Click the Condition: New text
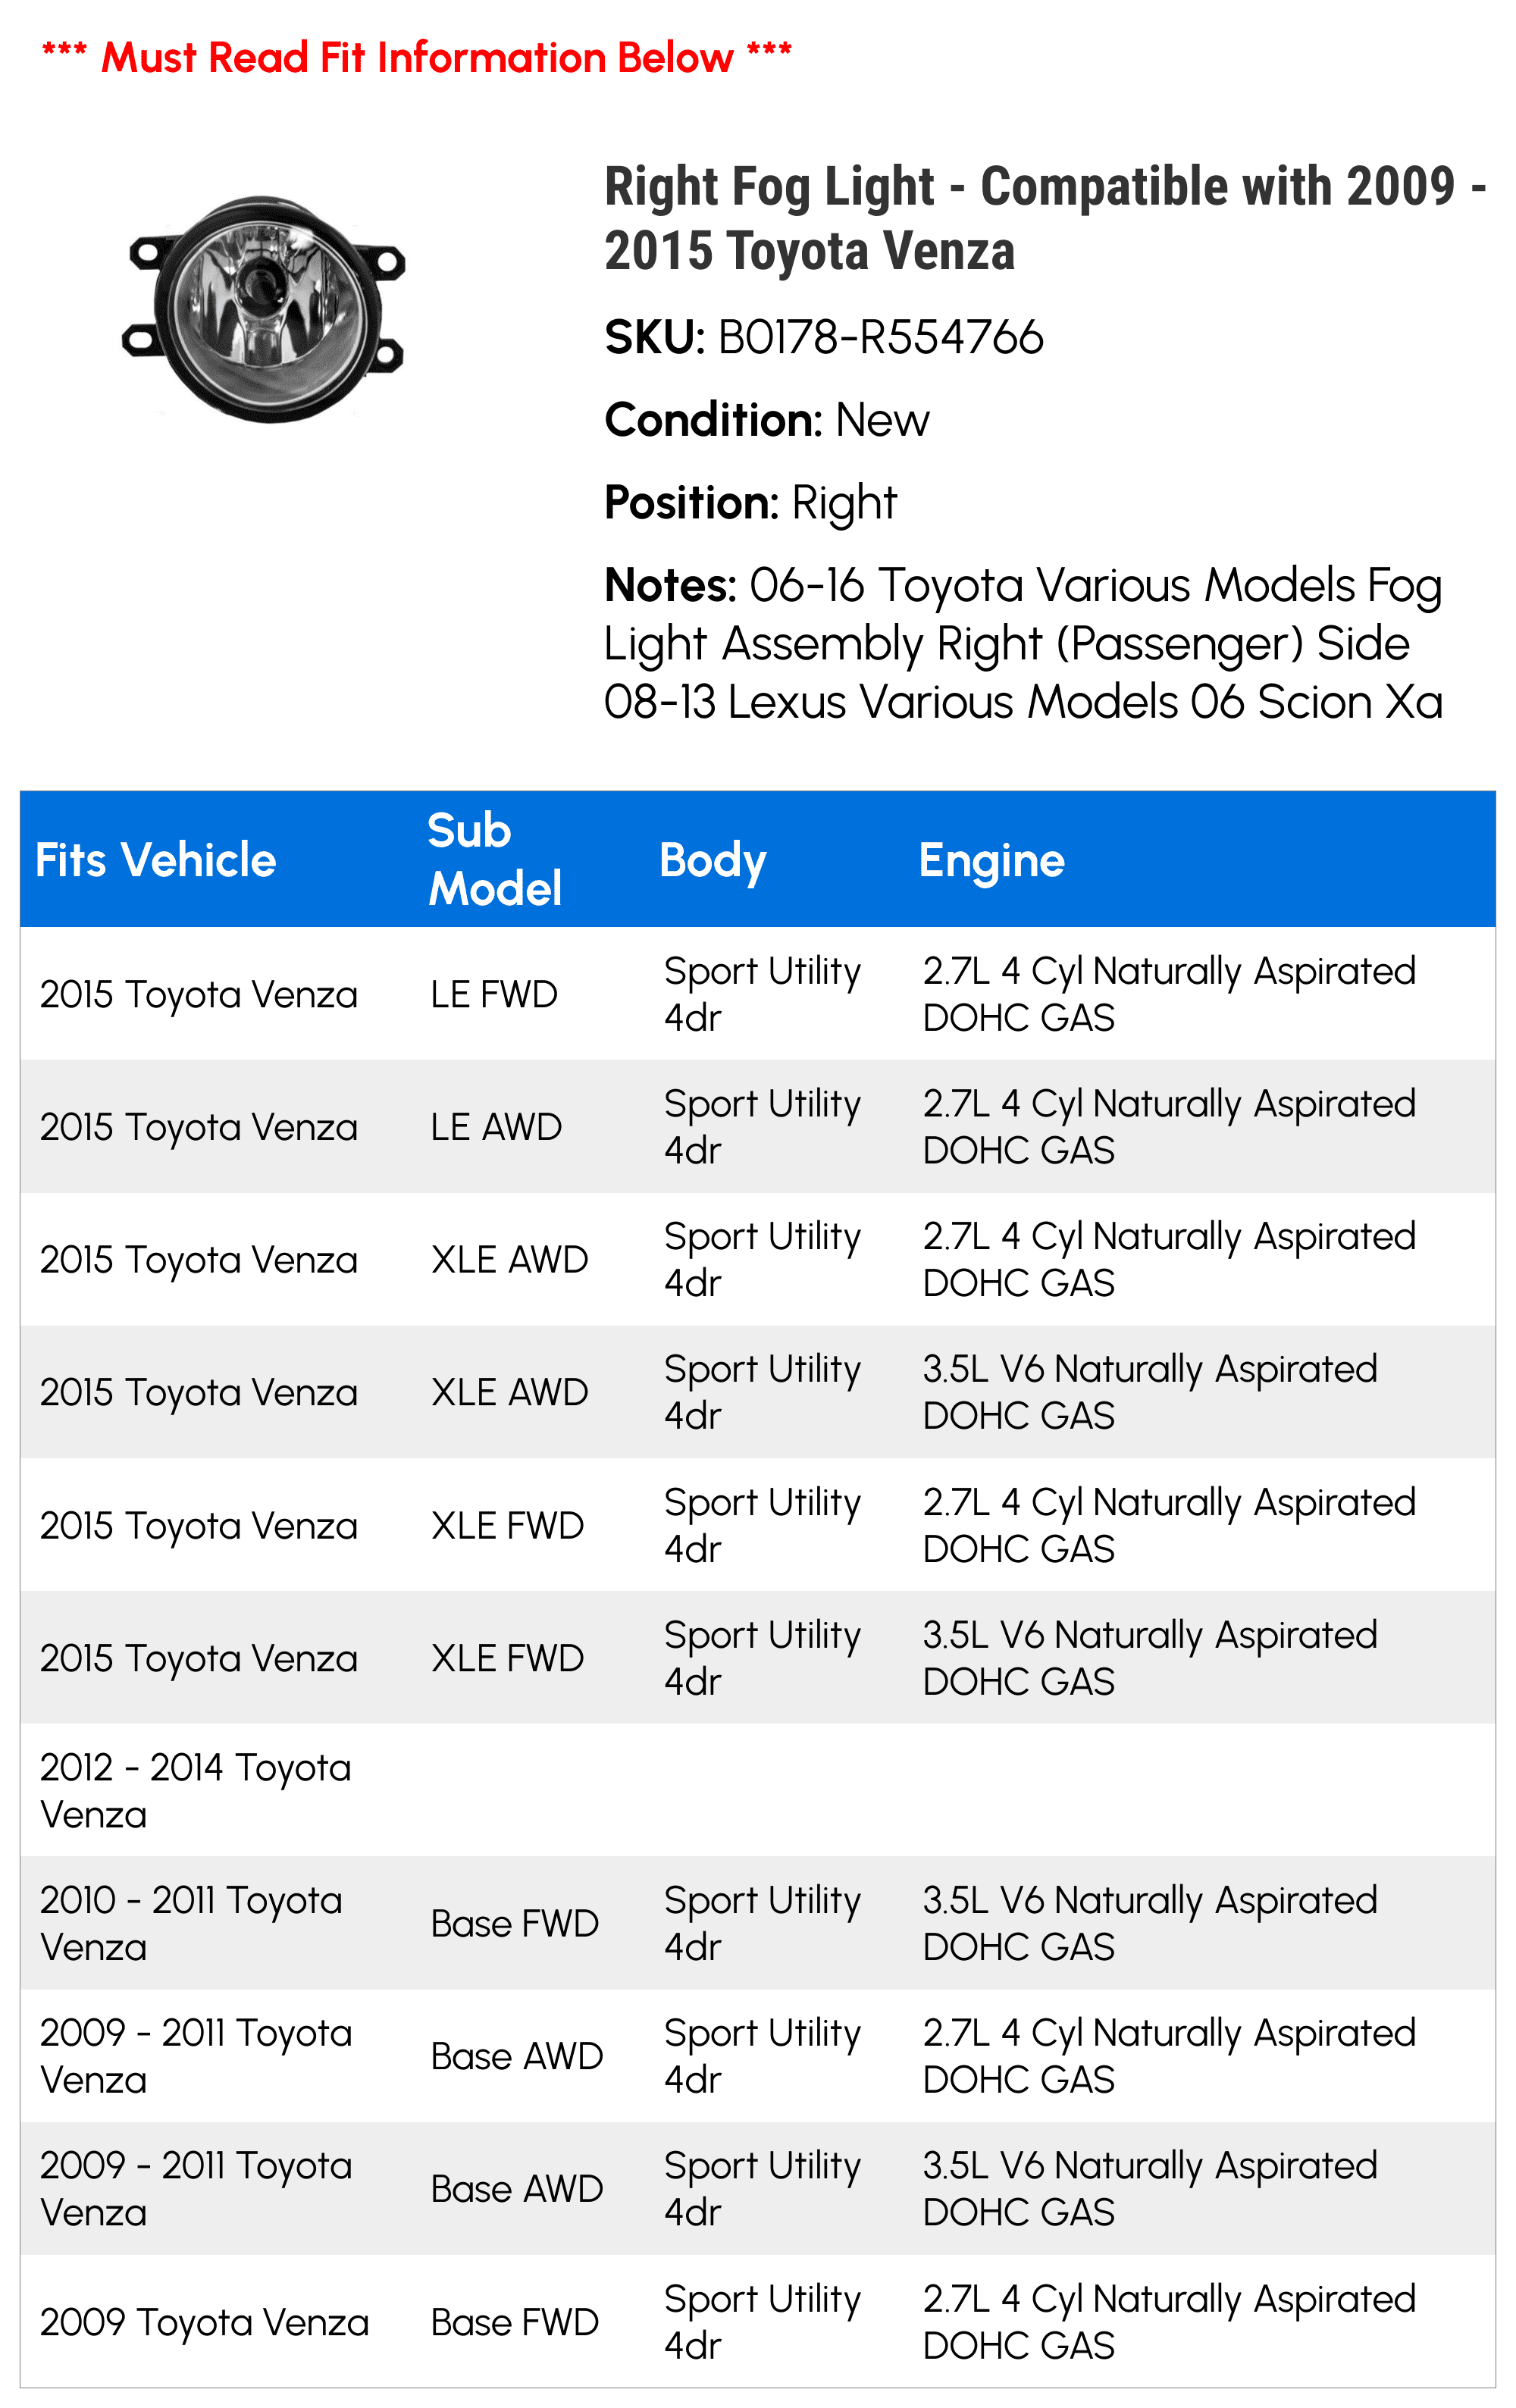The image size is (1516, 2408). pyautogui.click(x=767, y=420)
